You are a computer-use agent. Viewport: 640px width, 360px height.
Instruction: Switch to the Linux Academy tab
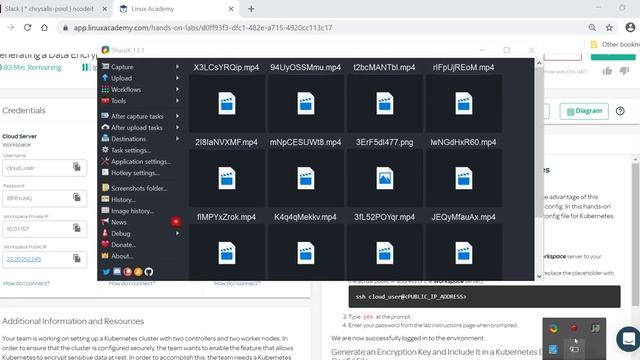coord(176,9)
